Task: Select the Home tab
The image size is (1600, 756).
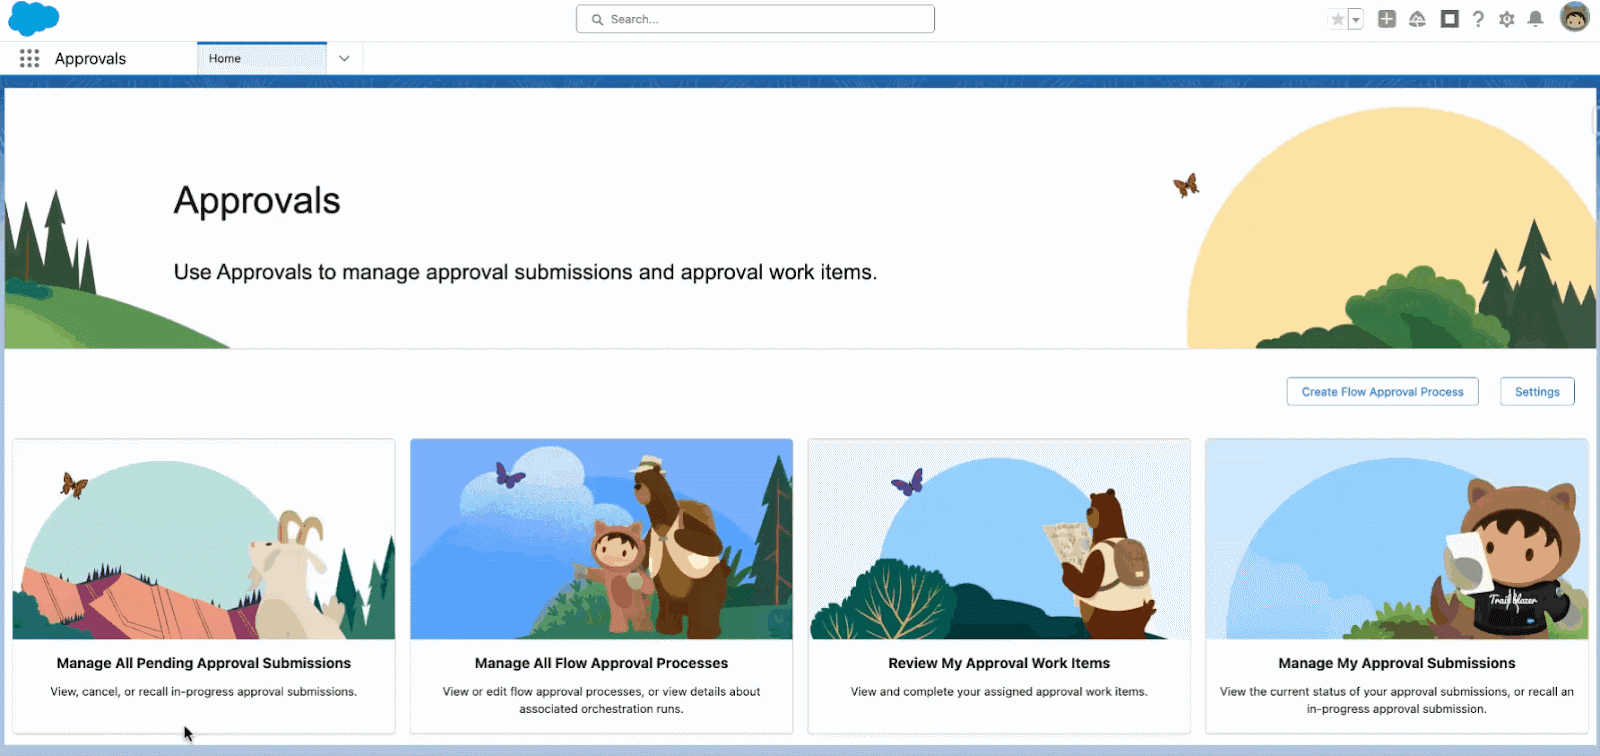Action: (x=262, y=59)
